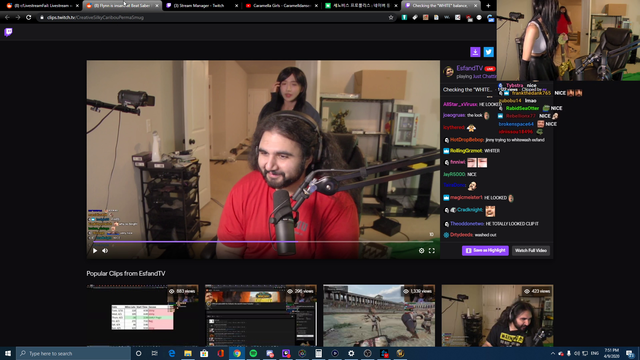The width and height of the screenshot is (640, 360).
Task: Open the popular clip with 1,339 views
Action: click(x=379, y=316)
